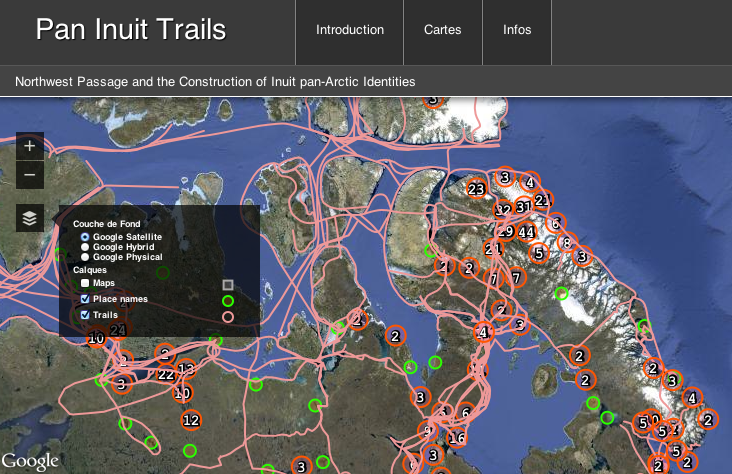Open the Infos menu item

coord(517,30)
